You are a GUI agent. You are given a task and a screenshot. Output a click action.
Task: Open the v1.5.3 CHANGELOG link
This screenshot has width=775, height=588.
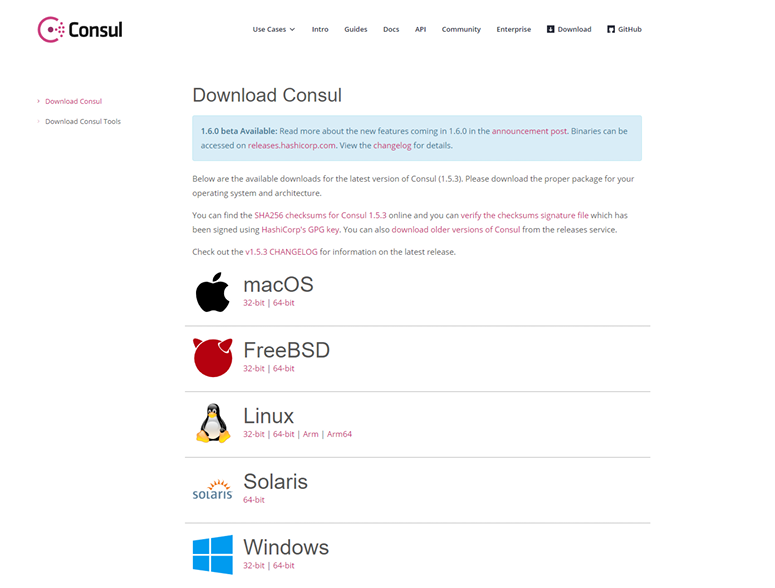[281, 252]
